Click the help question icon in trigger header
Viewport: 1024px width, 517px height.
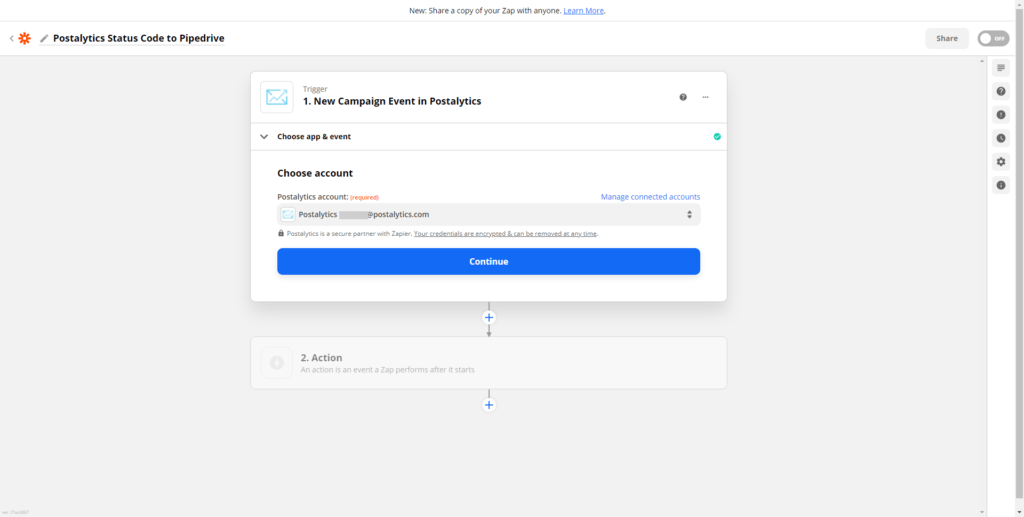(683, 97)
